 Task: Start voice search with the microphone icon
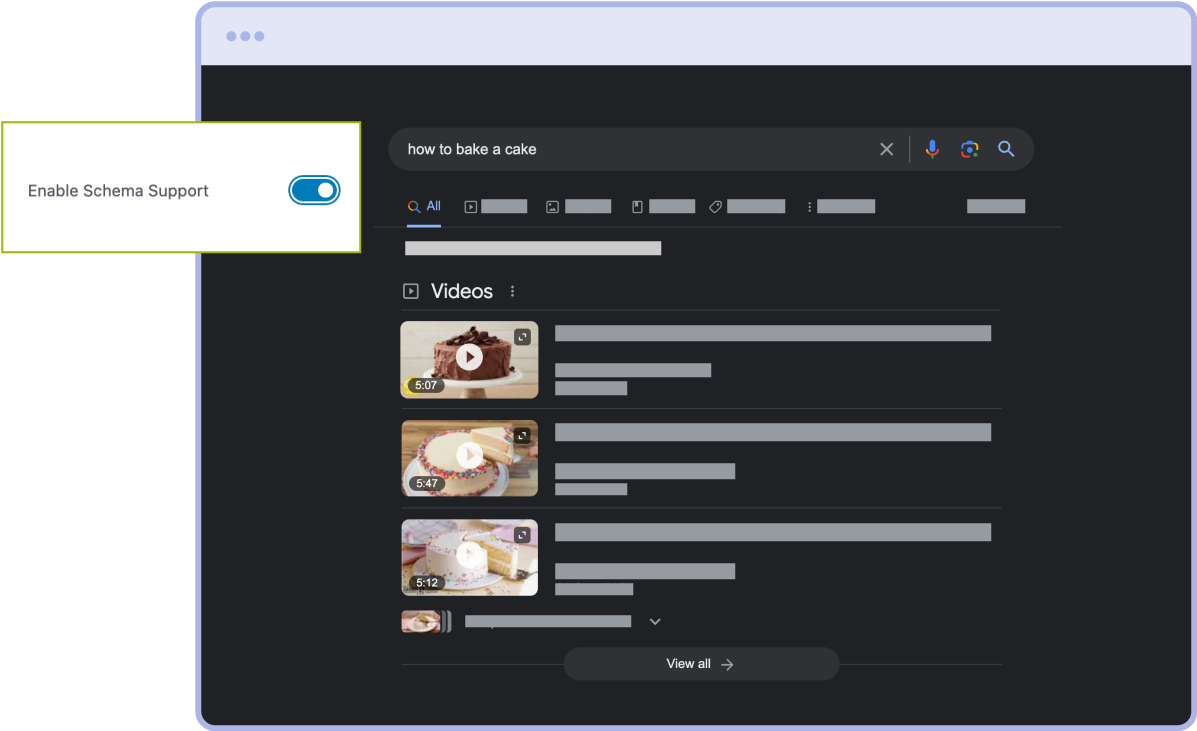pyautogui.click(x=932, y=150)
